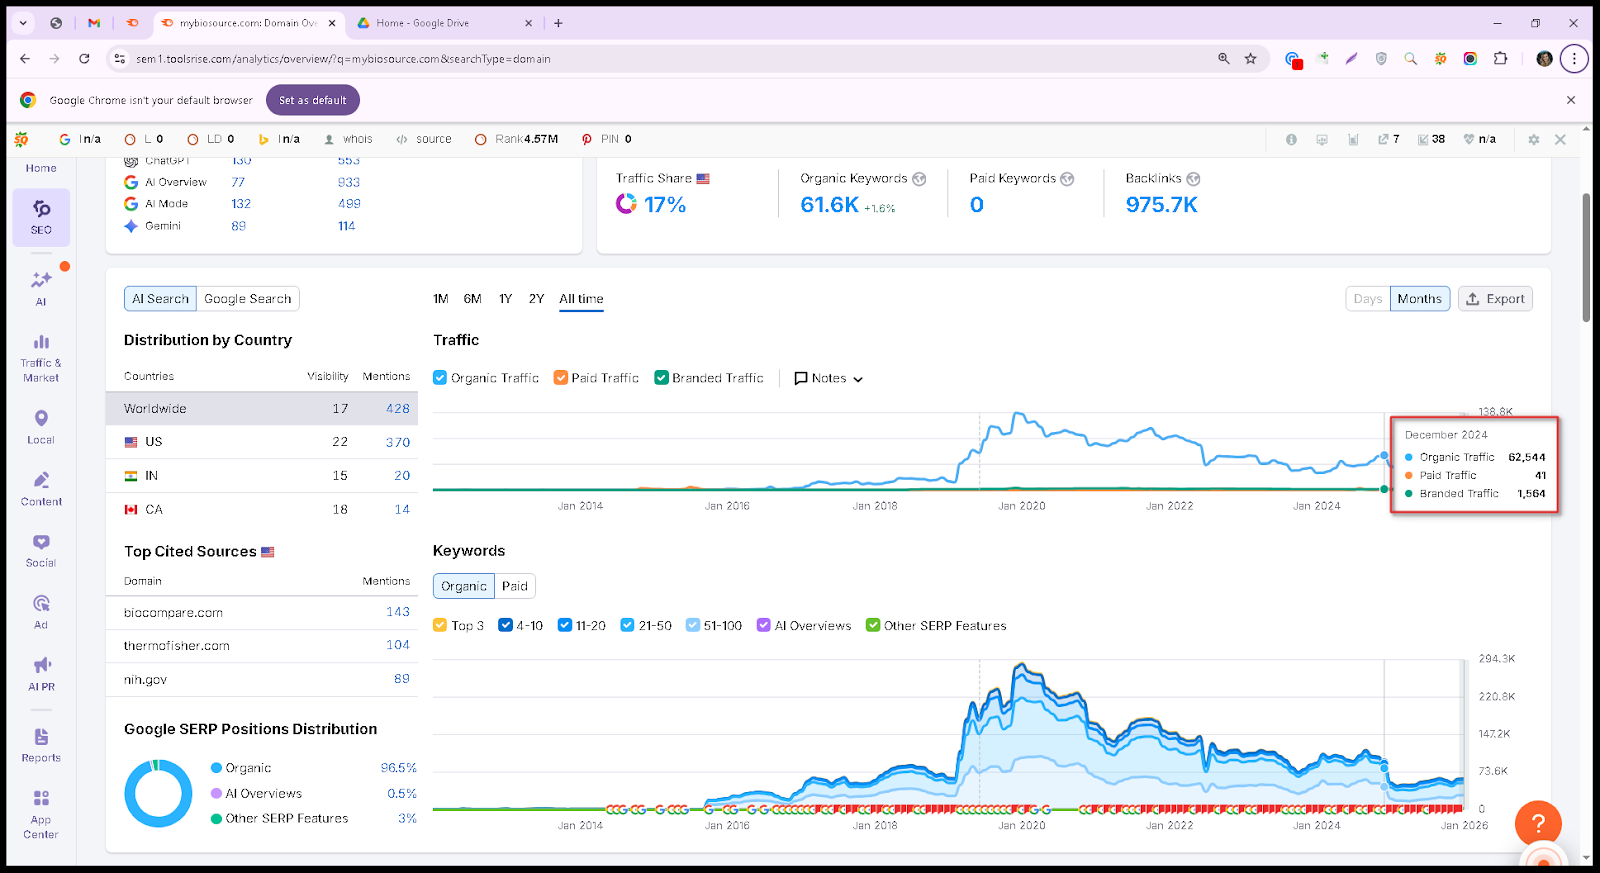This screenshot has height=873, width=1600.
Task: Select the Worldwide country row
Action: coord(262,409)
